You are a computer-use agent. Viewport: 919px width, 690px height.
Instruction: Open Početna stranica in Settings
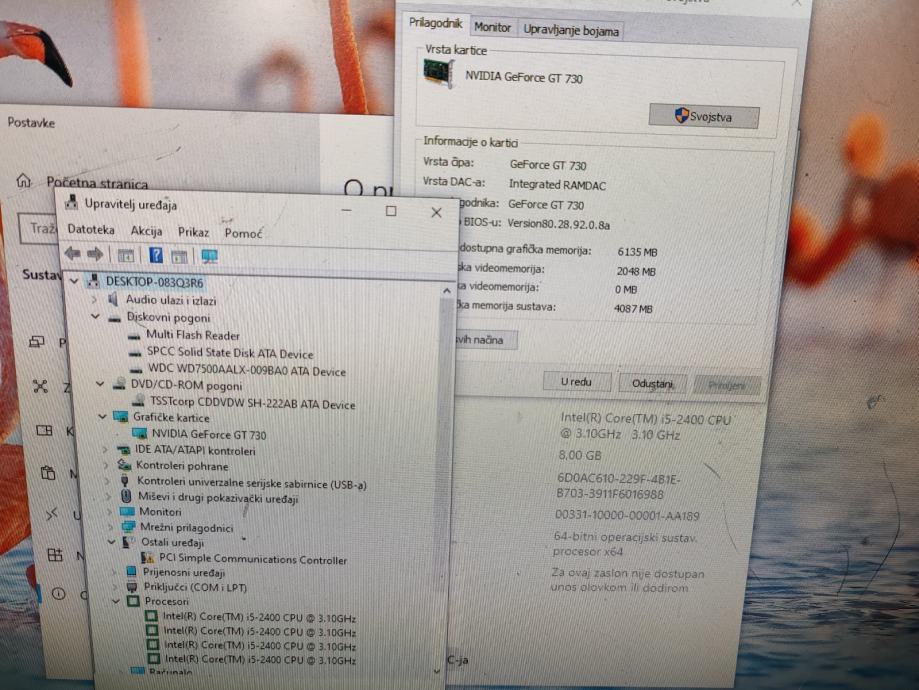click(97, 183)
